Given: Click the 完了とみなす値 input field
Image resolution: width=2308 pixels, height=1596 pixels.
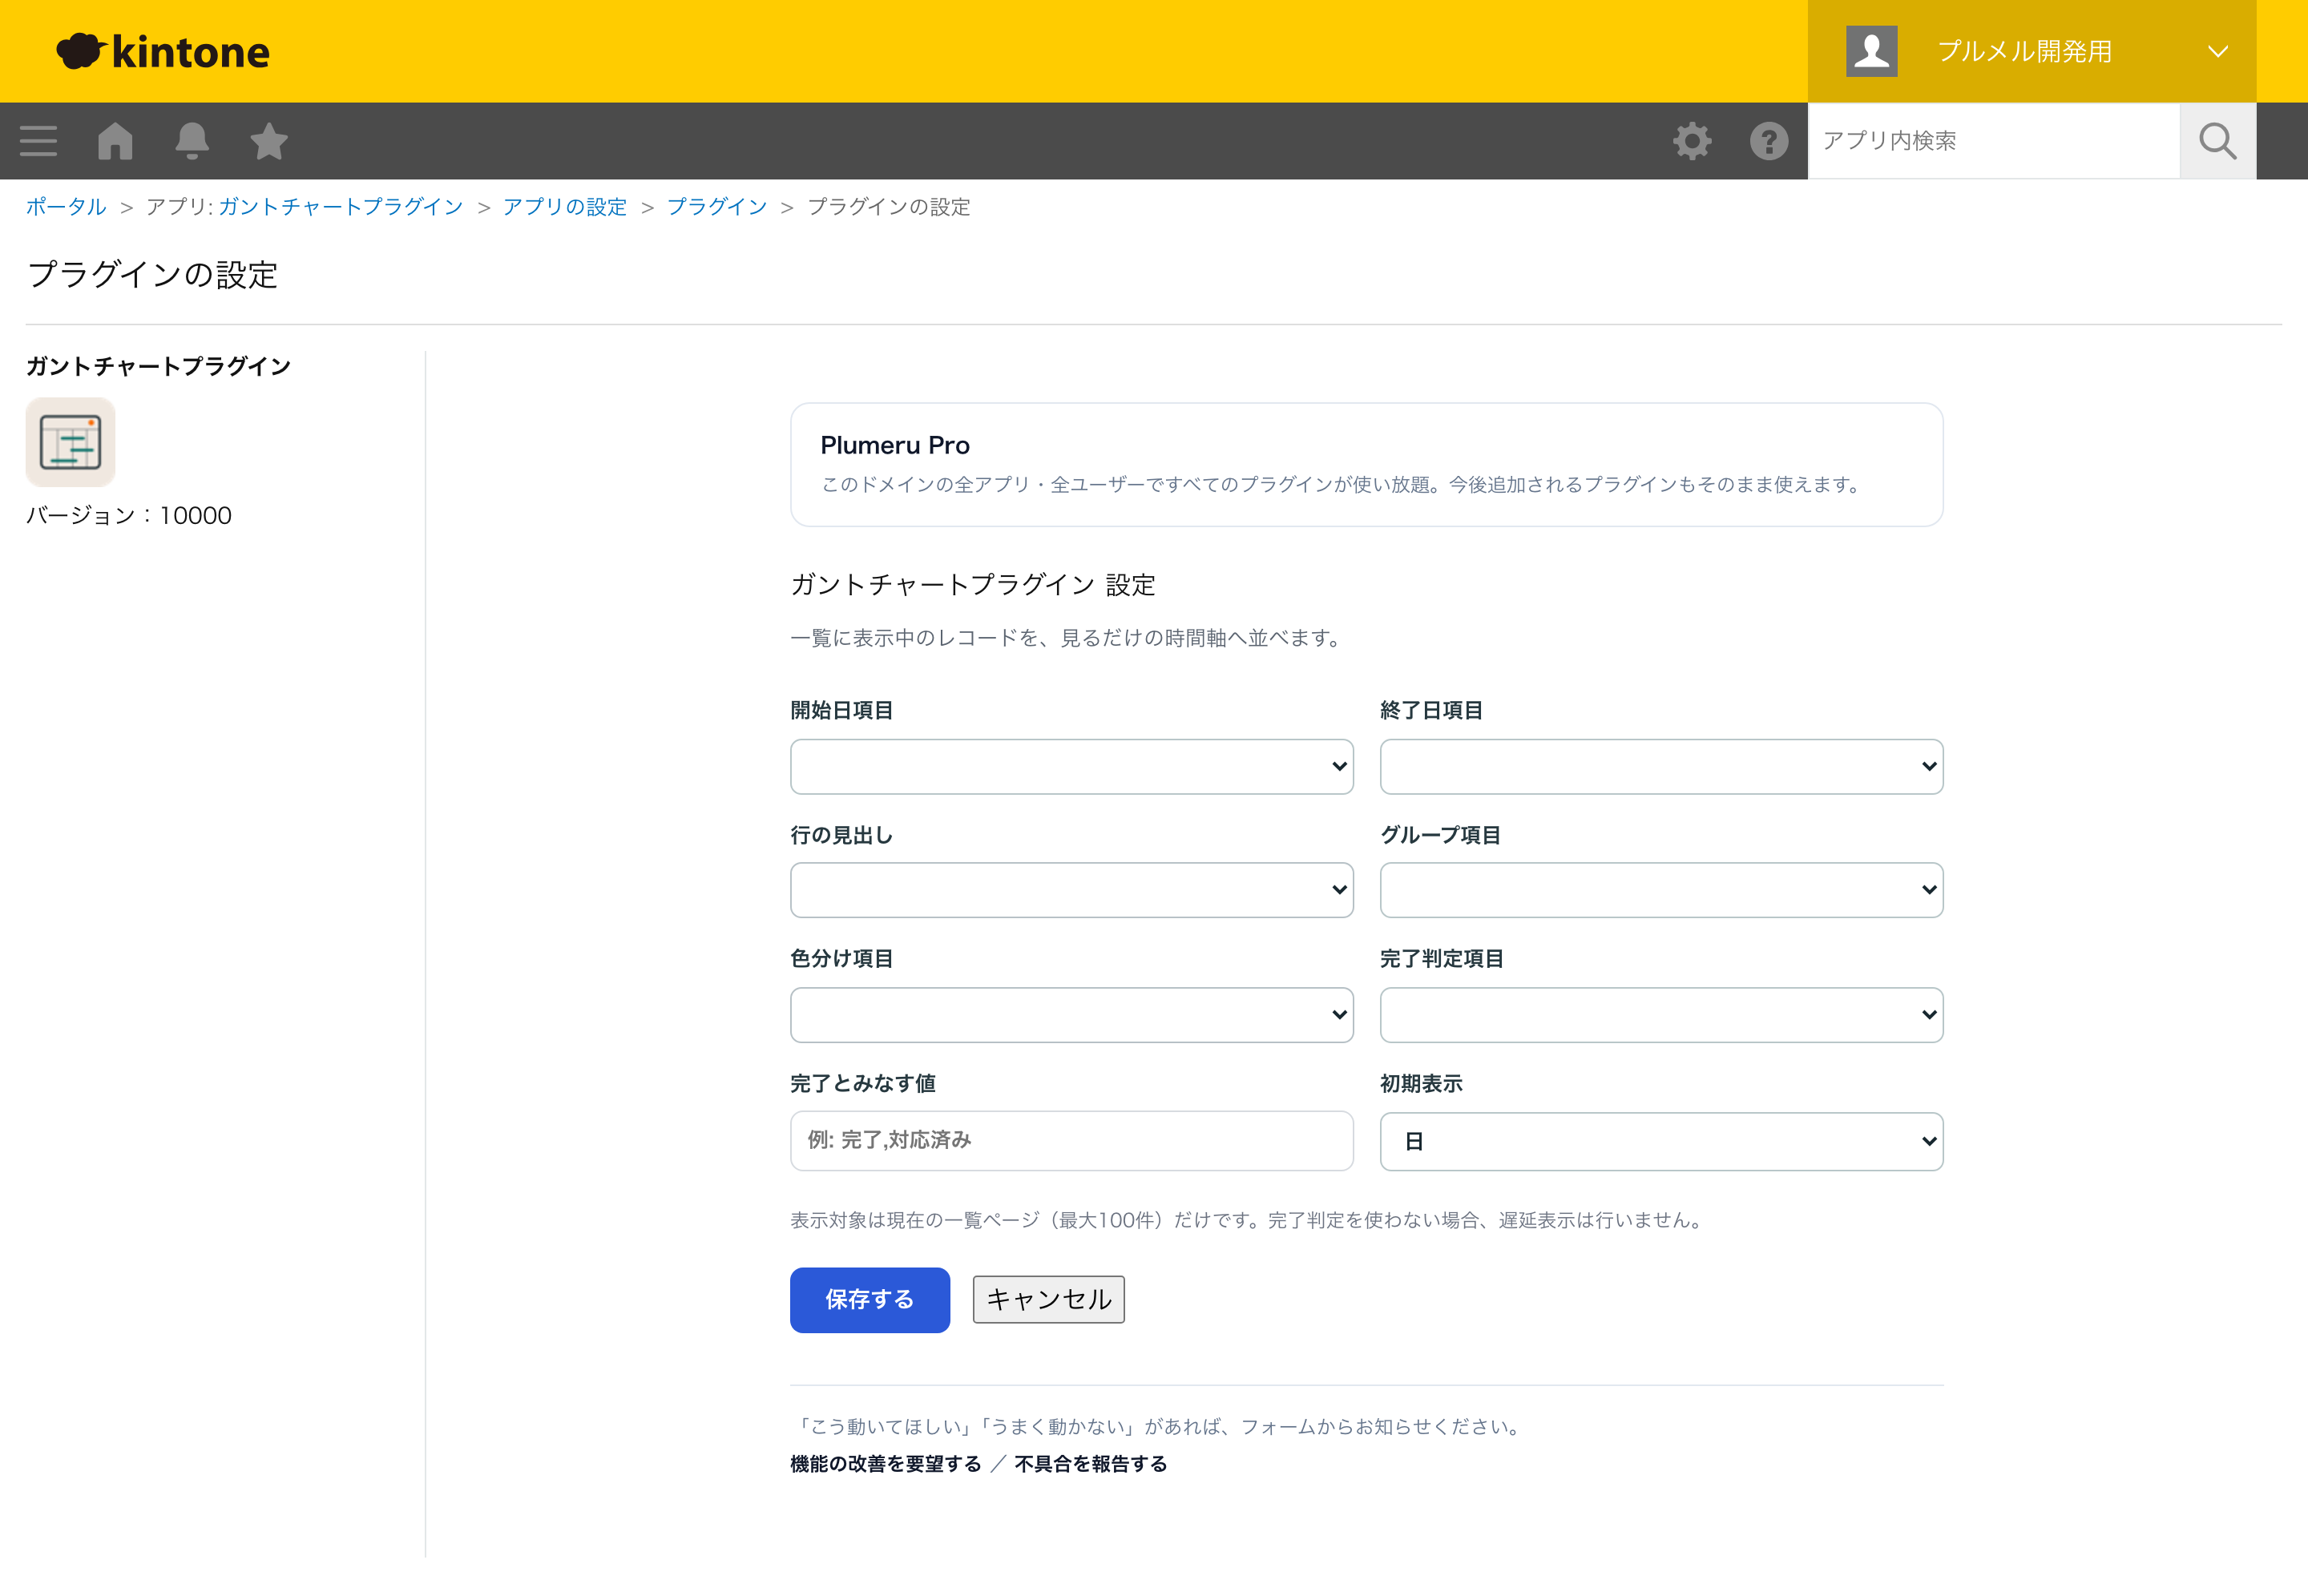Looking at the screenshot, I should 1071,1141.
